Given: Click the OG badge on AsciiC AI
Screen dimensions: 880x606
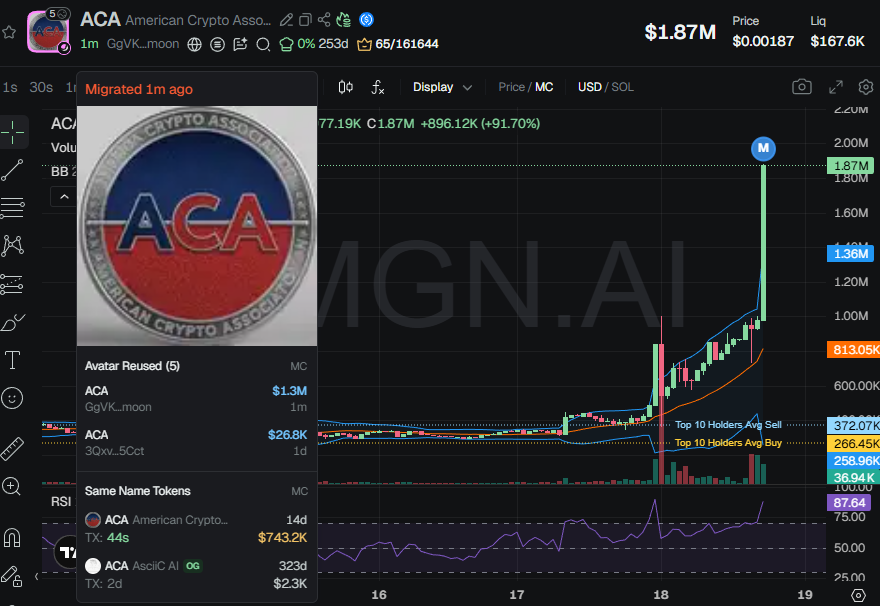Looking at the screenshot, I should coord(192,566).
